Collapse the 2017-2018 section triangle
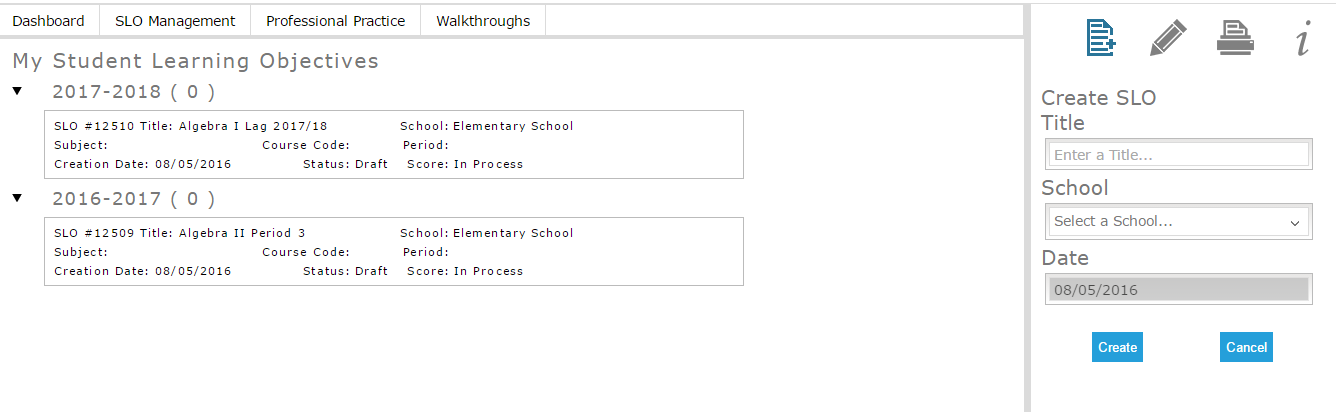1336x412 pixels. click(x=17, y=91)
